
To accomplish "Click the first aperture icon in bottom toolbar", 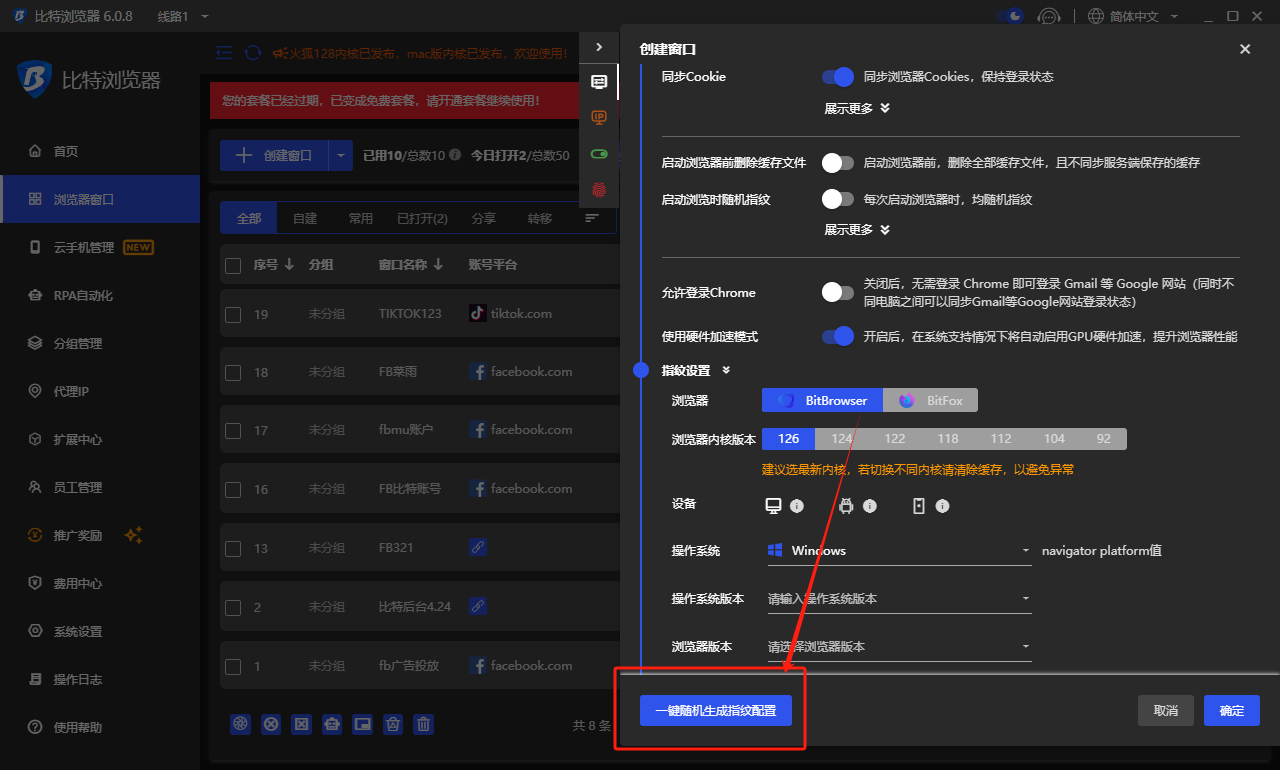I will pyautogui.click(x=240, y=725).
